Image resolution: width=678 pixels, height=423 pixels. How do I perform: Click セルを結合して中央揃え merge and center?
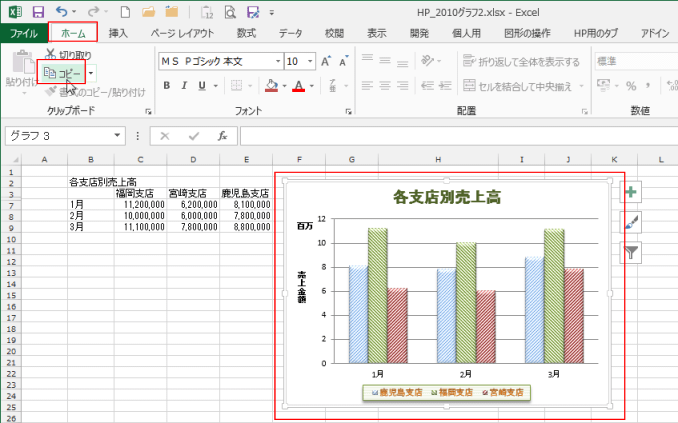[518, 86]
